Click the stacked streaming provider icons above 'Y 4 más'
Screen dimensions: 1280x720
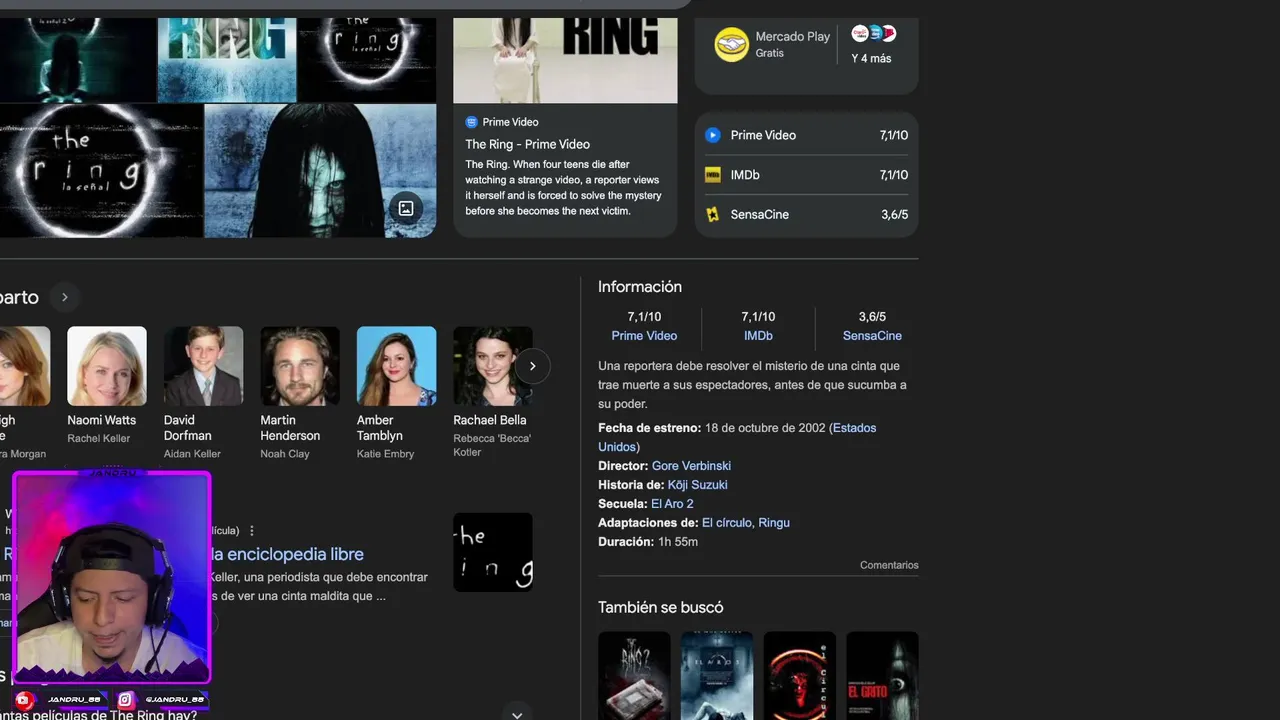click(x=873, y=34)
